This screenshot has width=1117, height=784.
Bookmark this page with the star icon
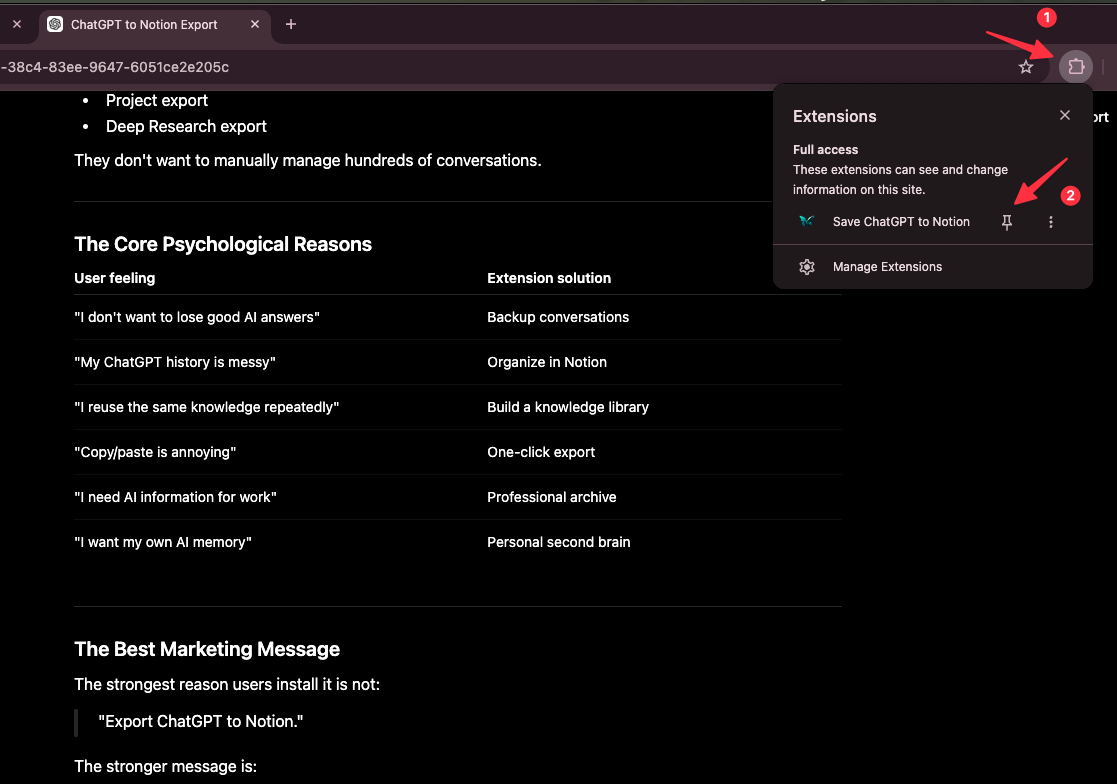(1026, 67)
